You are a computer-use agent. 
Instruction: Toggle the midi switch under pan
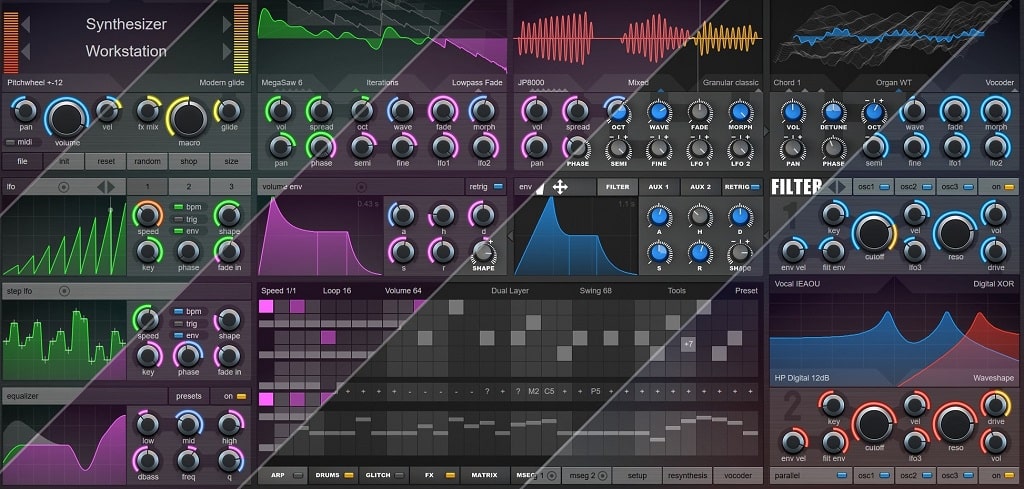pos(11,142)
